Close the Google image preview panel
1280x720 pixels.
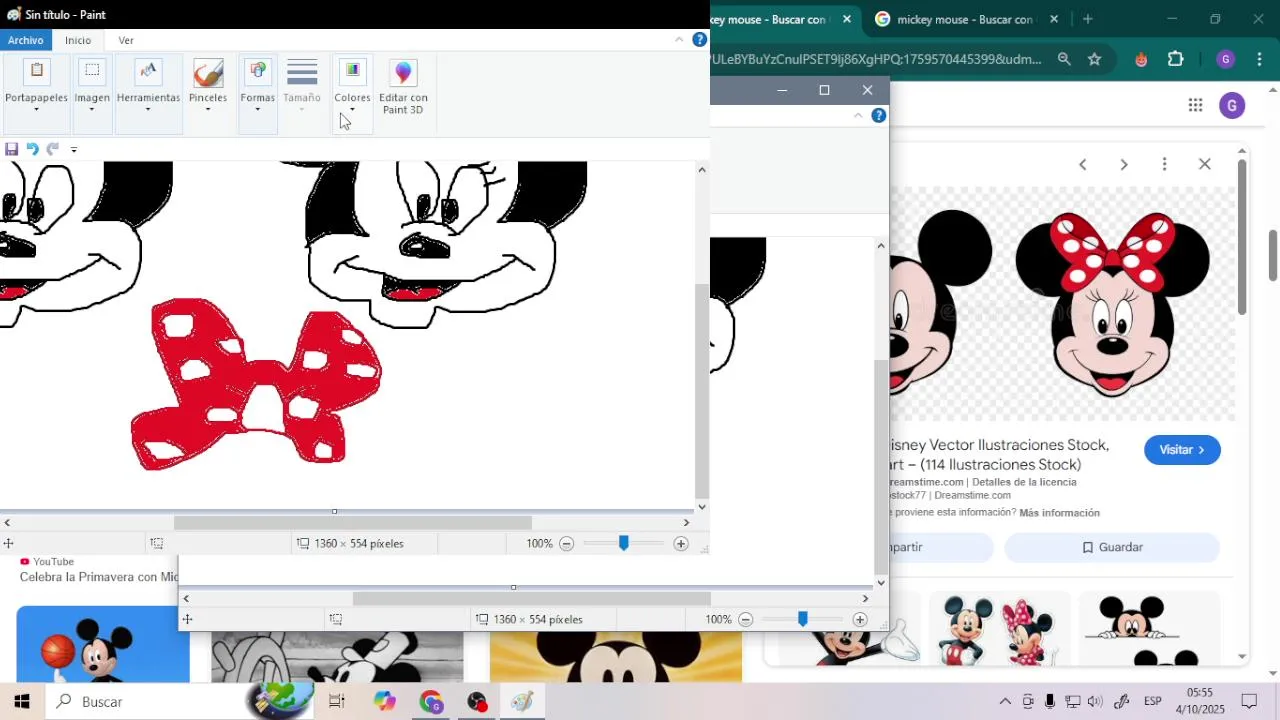coord(1205,164)
